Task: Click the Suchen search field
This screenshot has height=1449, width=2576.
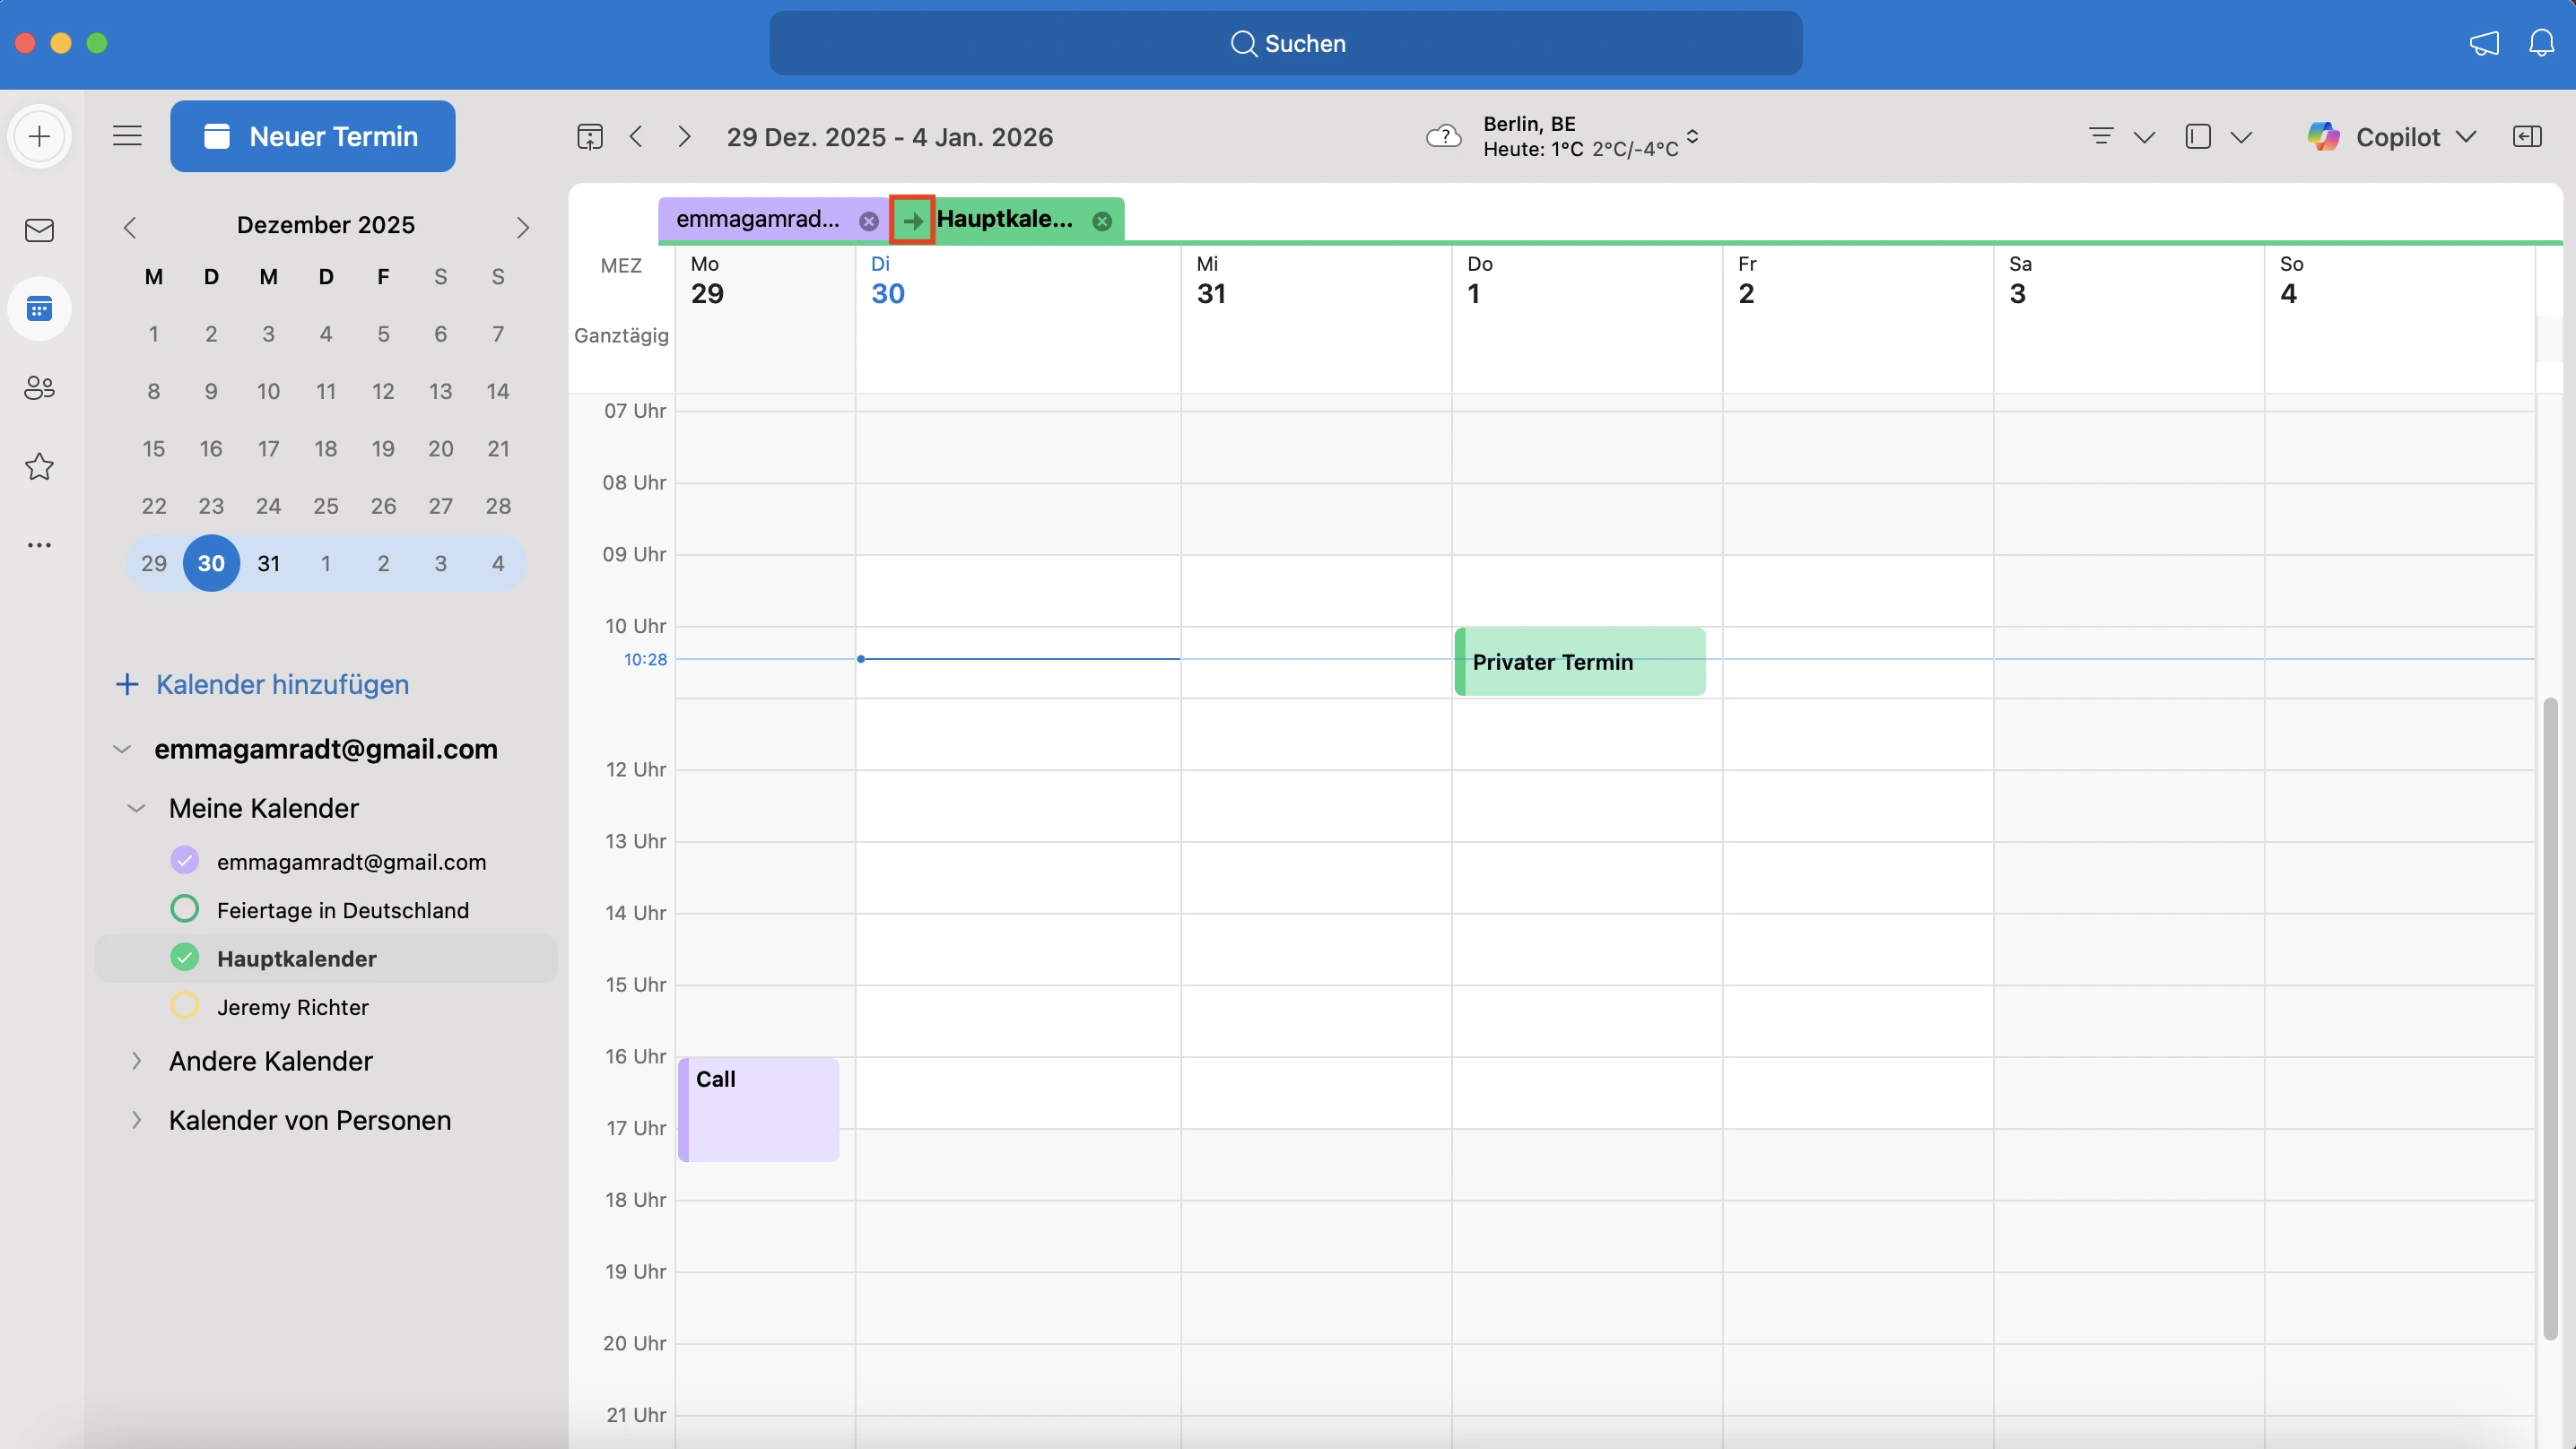Action: coord(1286,44)
